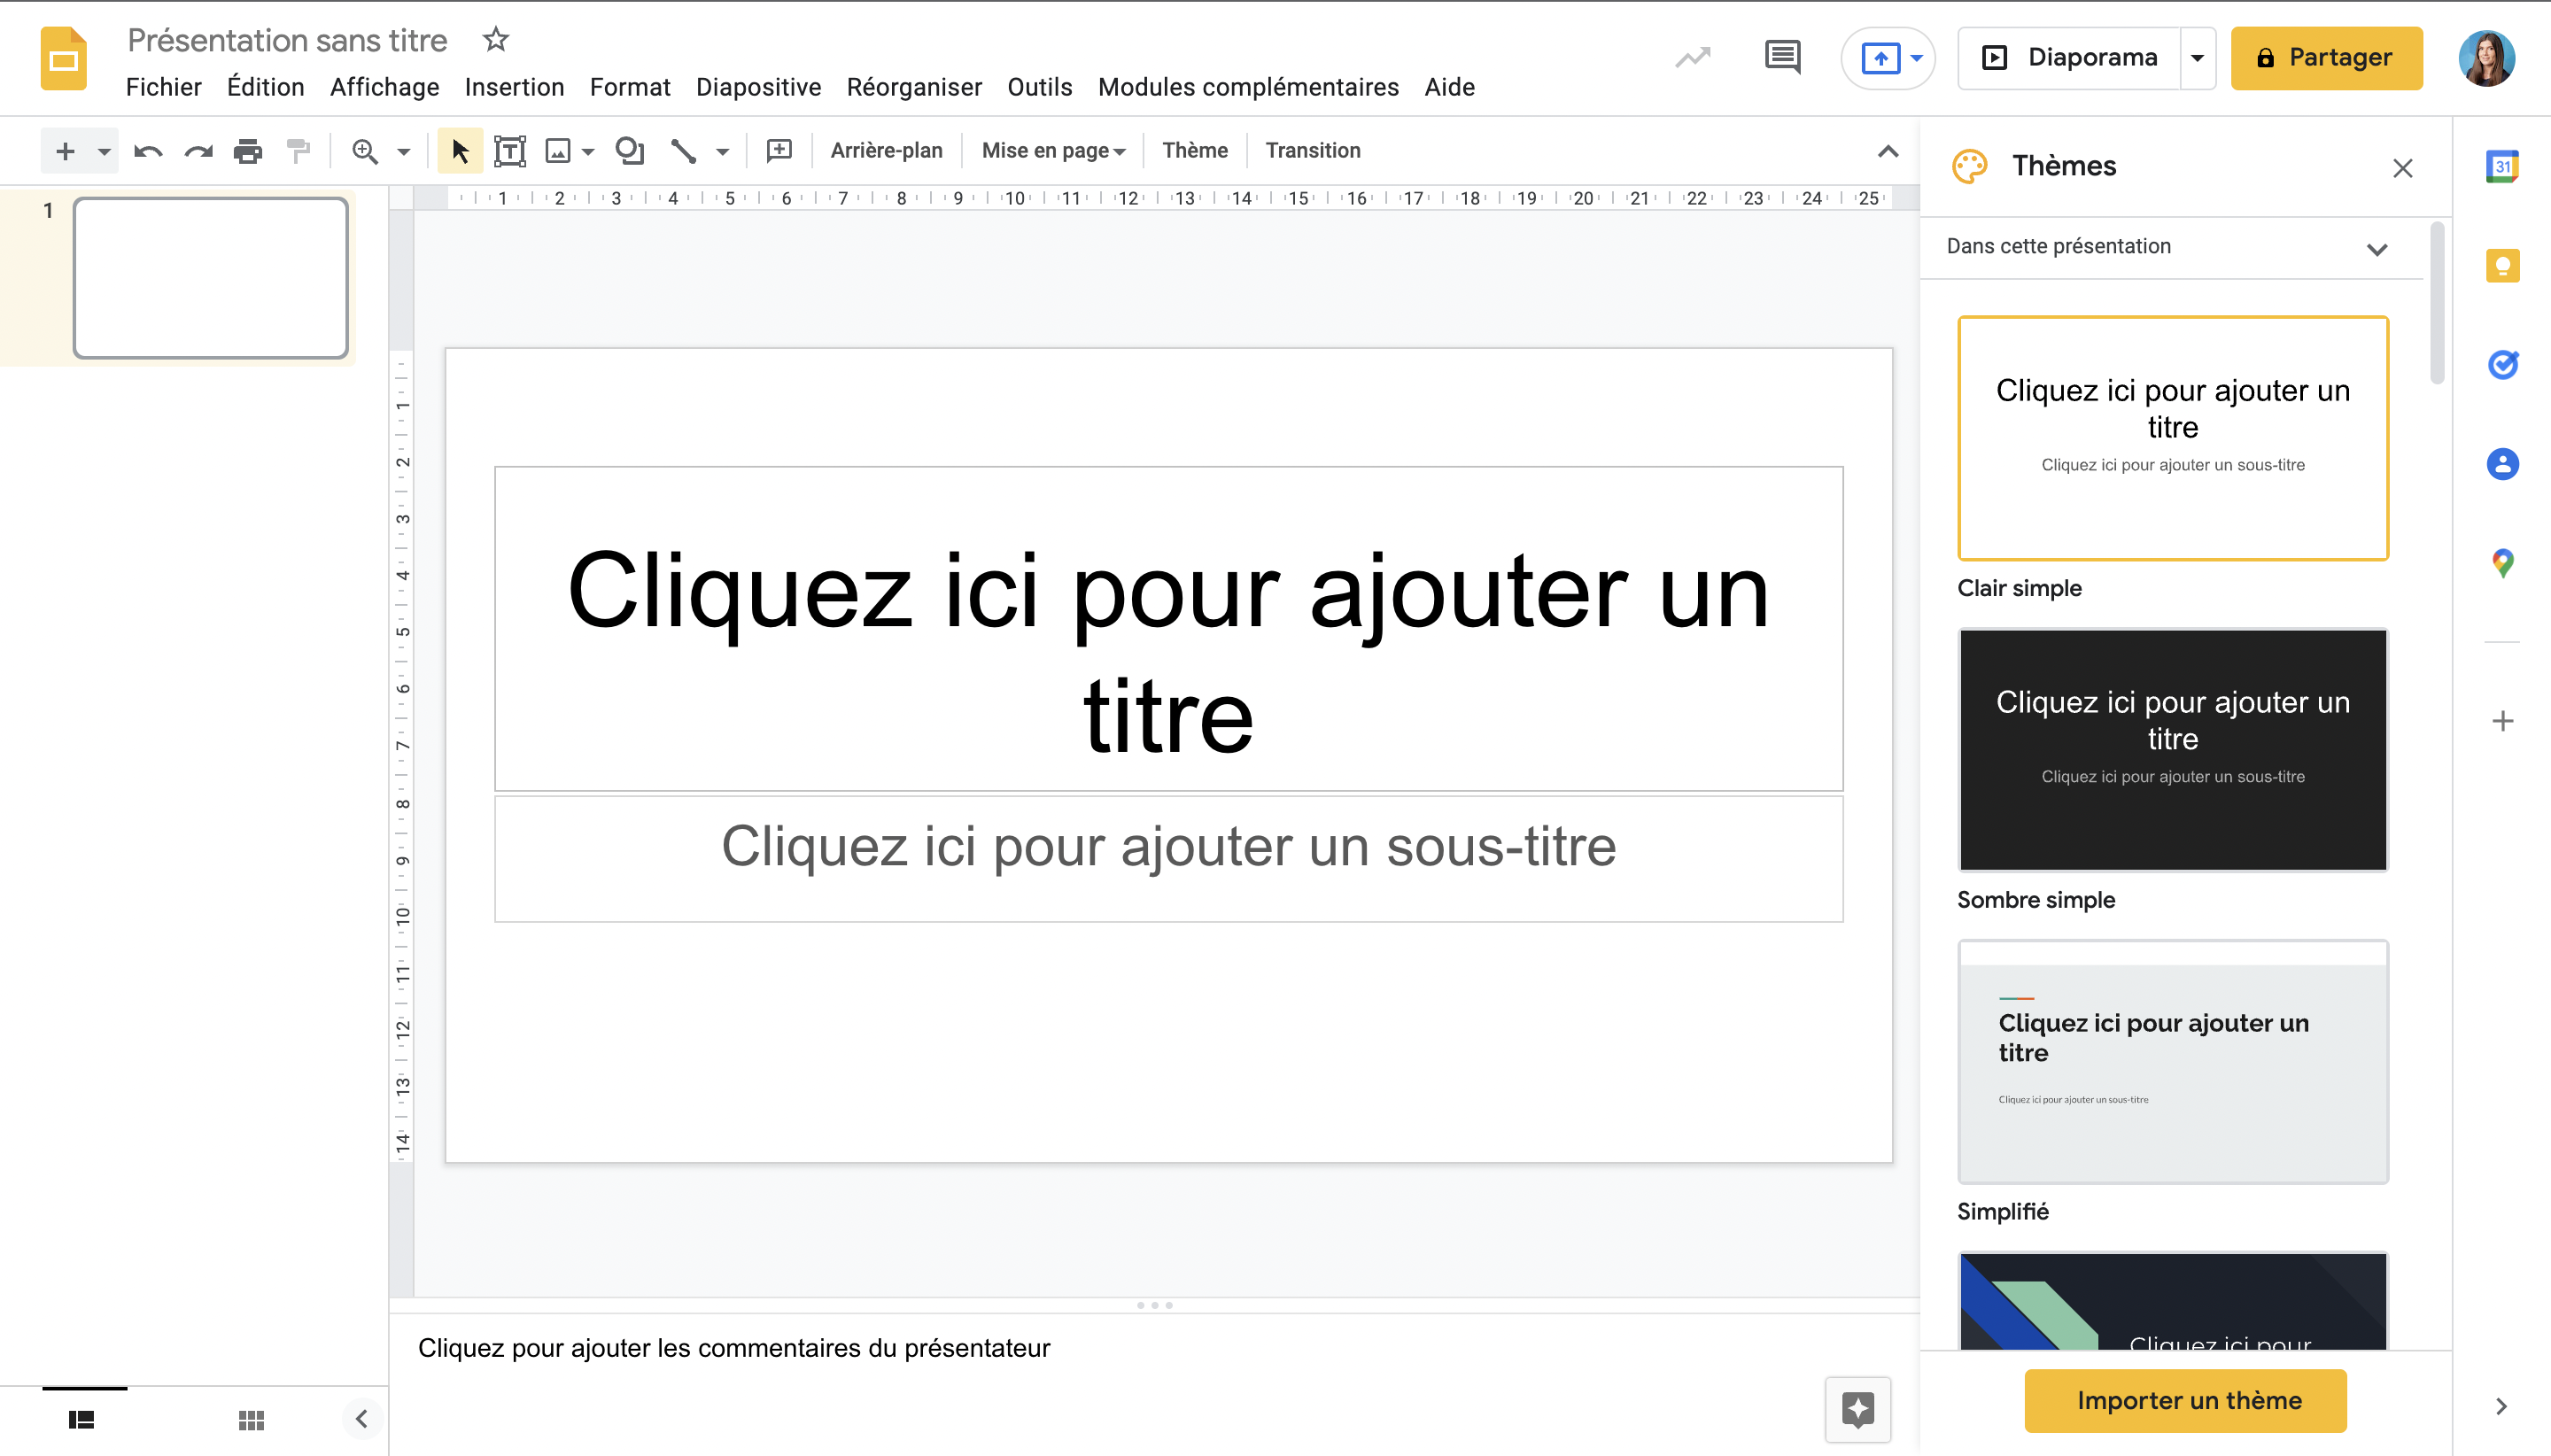Screen dimensions: 2551x1456
Task: Click the zoom magnifier tool
Action: point(366,151)
